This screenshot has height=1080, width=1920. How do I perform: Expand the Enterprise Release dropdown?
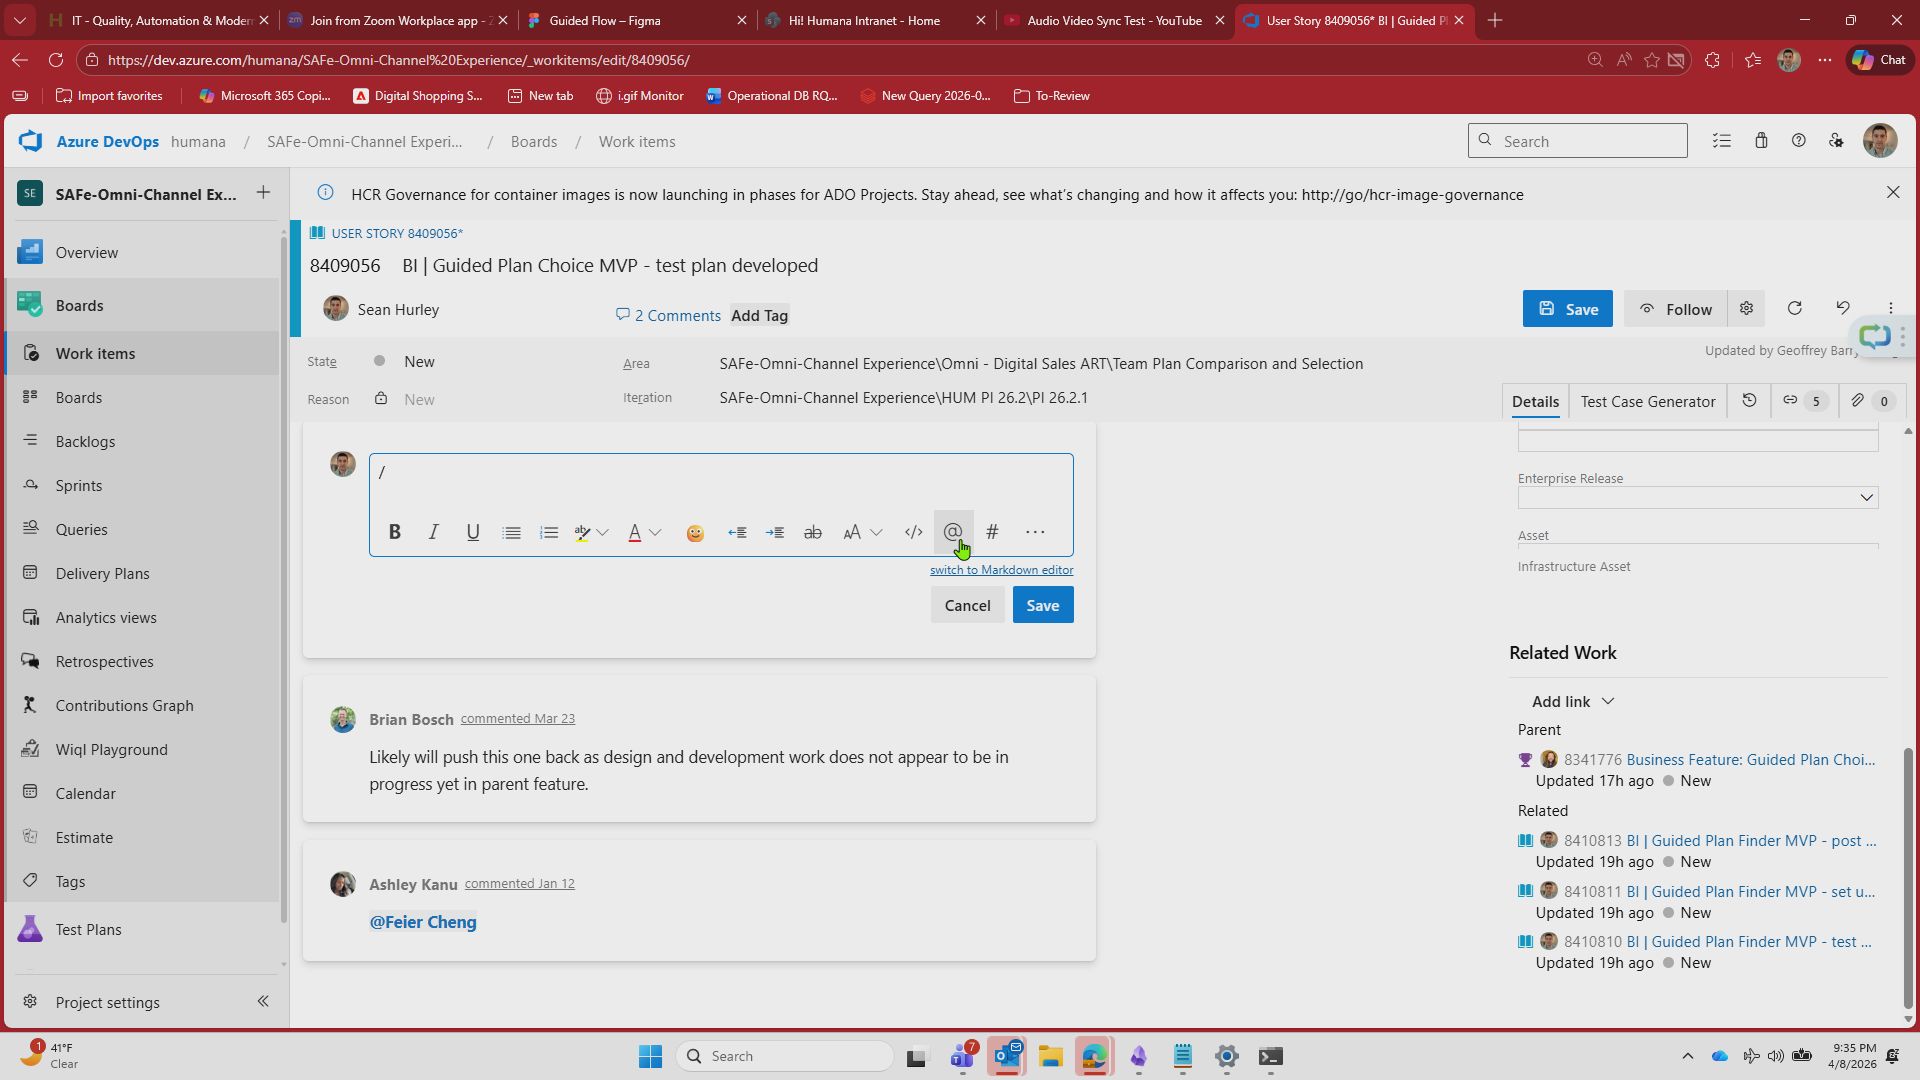[x=1866, y=498]
